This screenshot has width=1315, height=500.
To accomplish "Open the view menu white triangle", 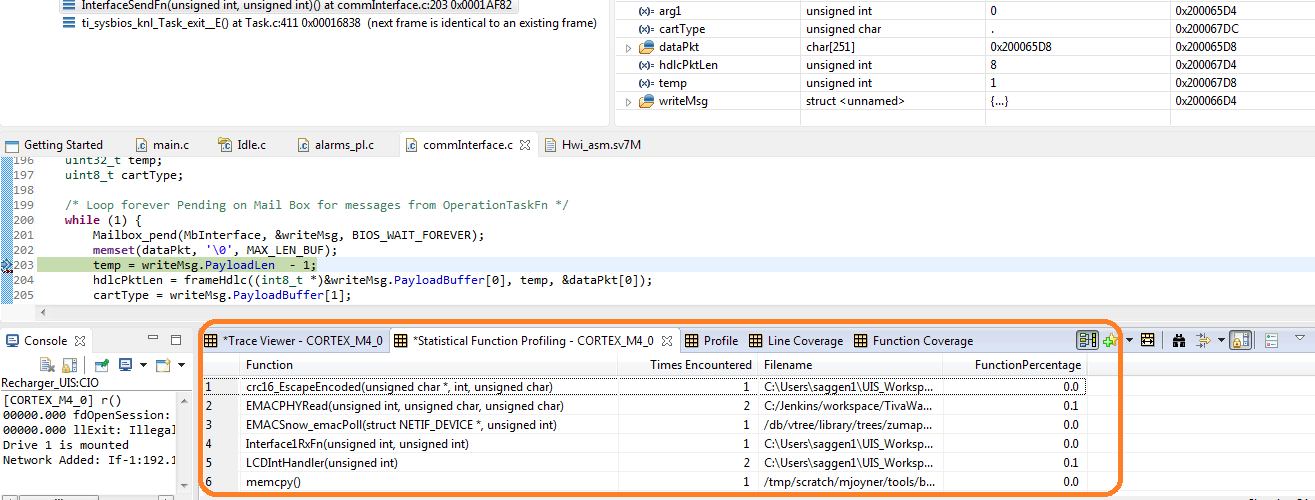I will pos(1299,338).
